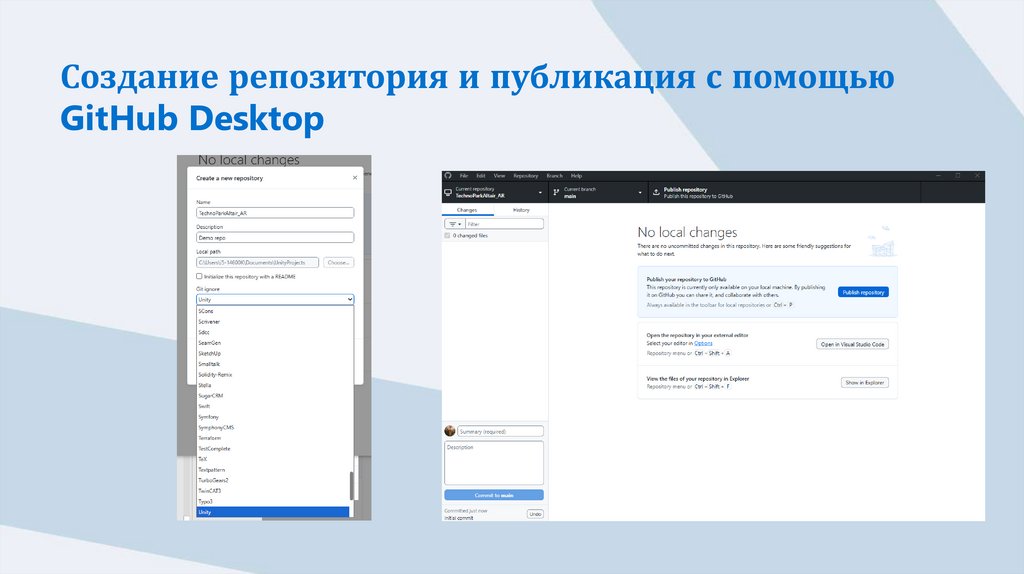This screenshot has height=574, width=1024.
Task: Click the blue Publish repository button
Action: pos(863,292)
